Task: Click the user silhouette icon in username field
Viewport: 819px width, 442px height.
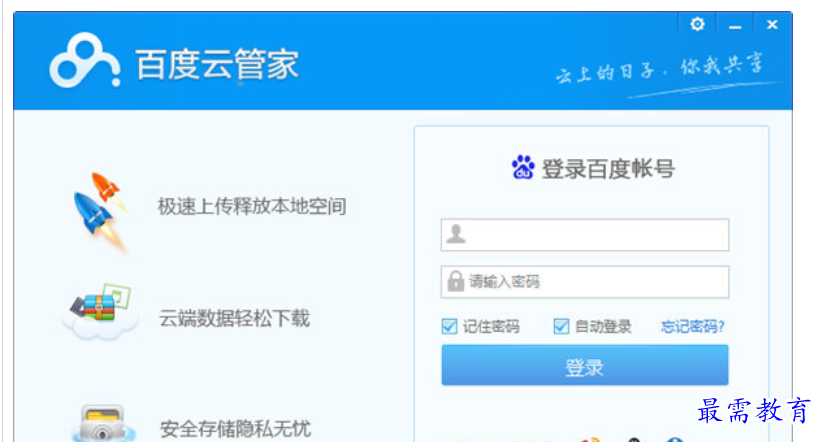Action: pyautogui.click(x=455, y=234)
